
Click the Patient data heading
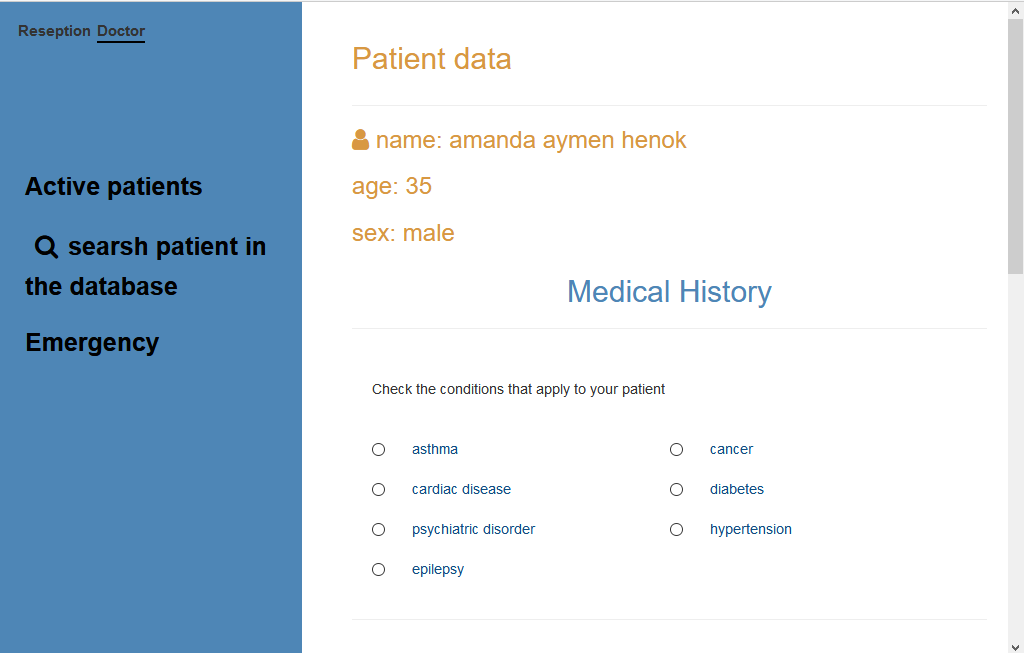(x=431, y=59)
